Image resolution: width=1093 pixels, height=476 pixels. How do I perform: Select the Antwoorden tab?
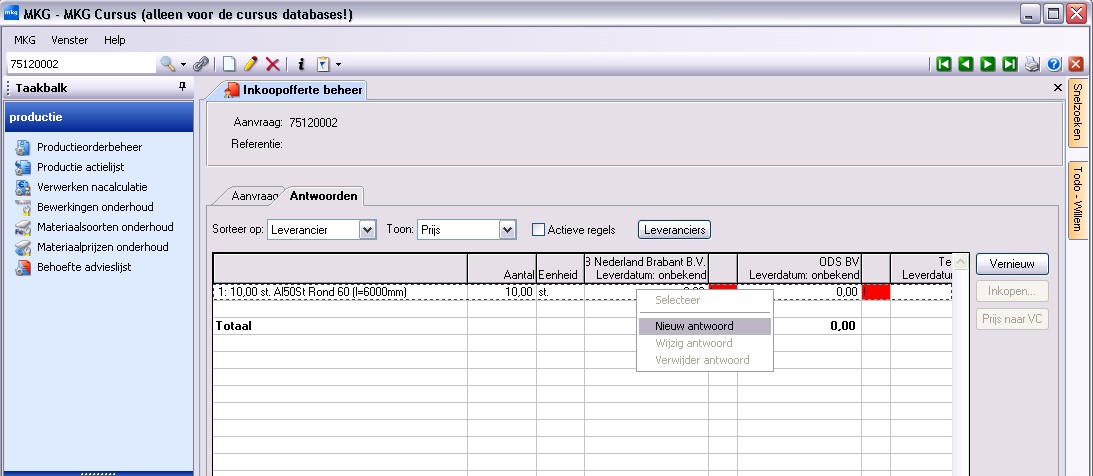(323, 196)
